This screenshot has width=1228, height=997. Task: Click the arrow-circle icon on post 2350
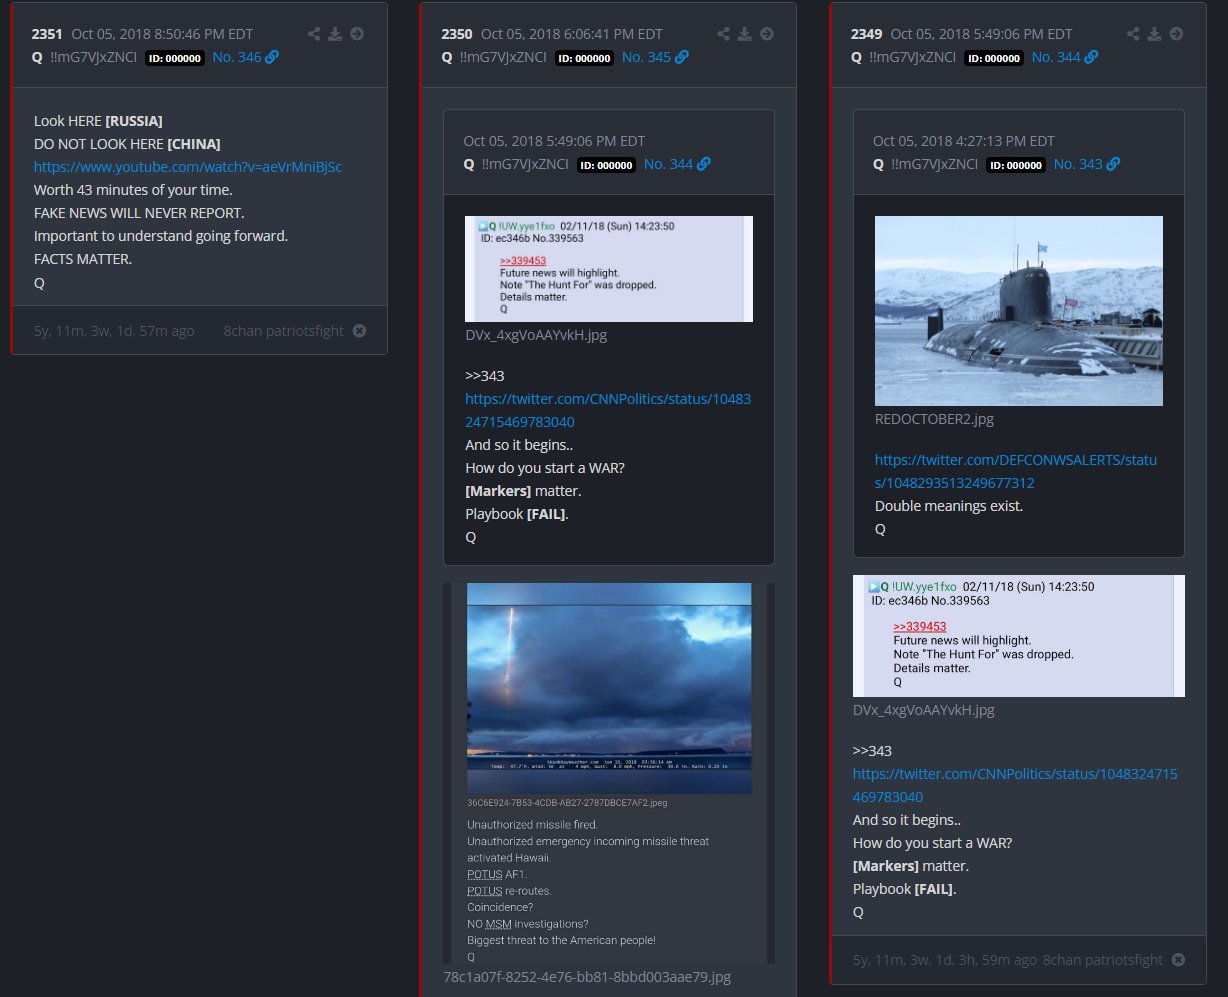767,34
